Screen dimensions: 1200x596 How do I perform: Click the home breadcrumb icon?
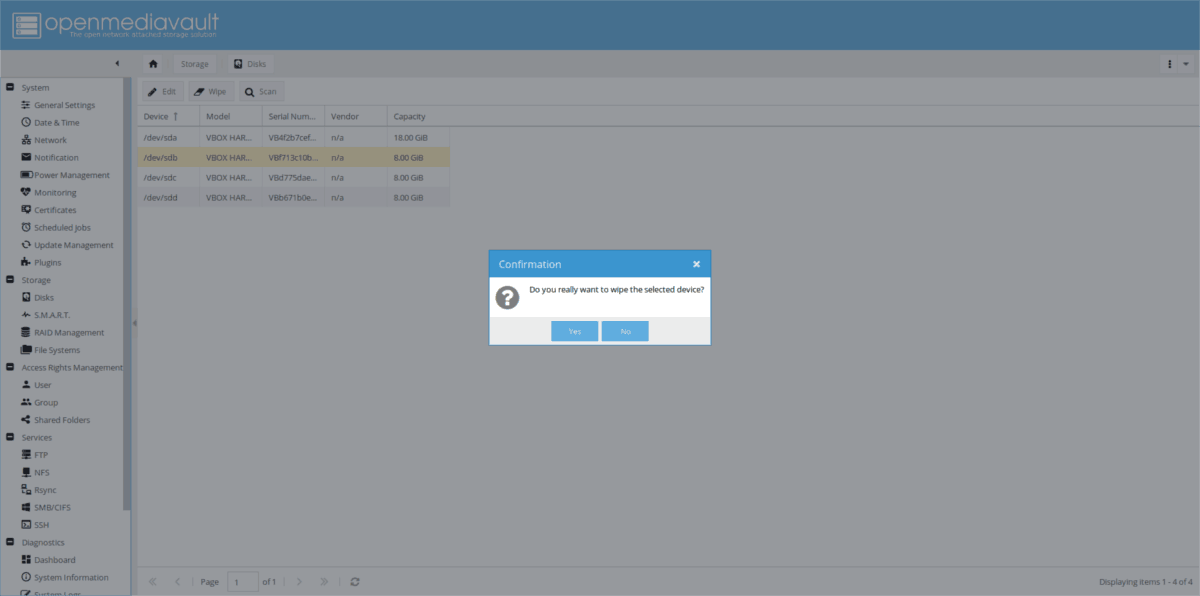coord(152,63)
